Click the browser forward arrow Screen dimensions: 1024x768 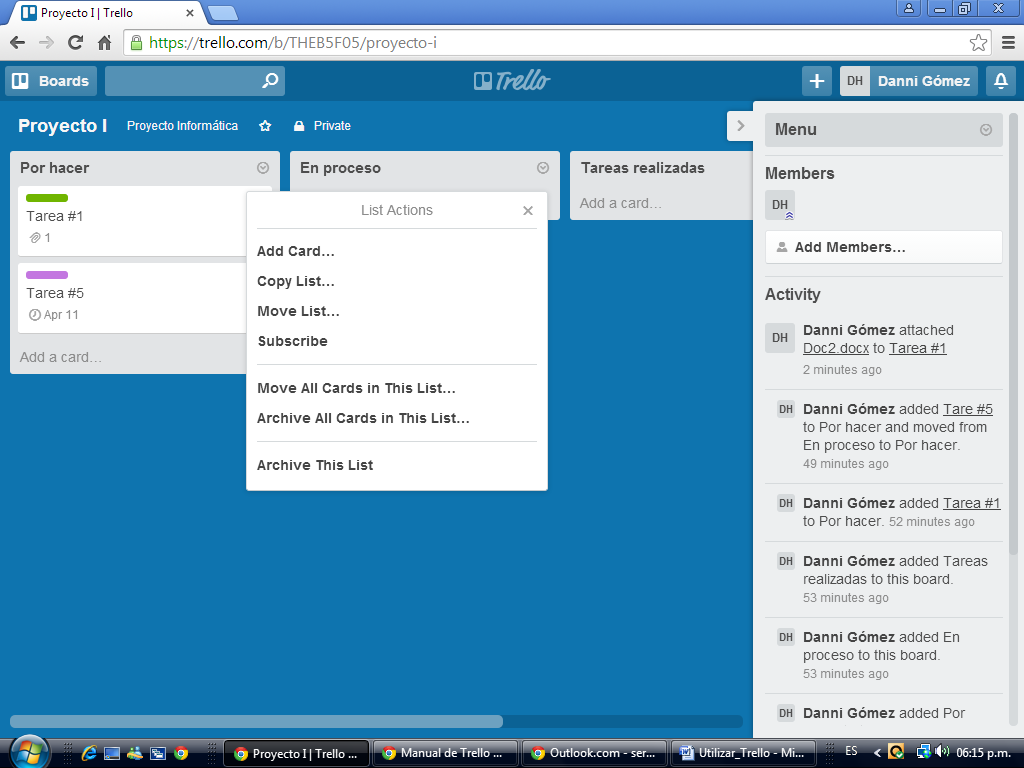pyautogui.click(x=46, y=43)
